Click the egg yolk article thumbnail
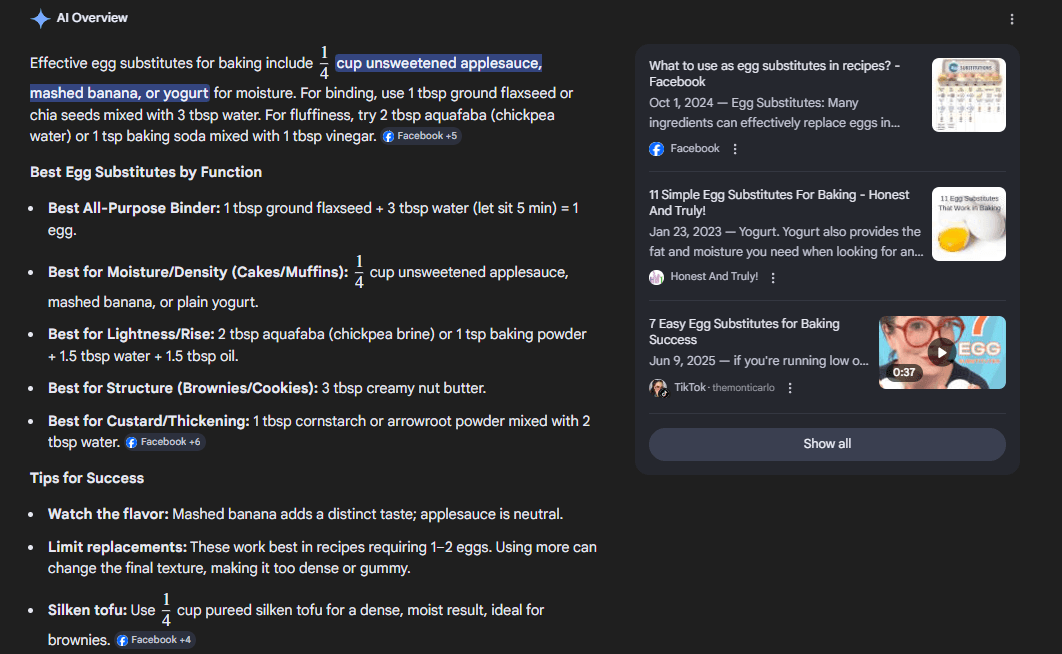Image resolution: width=1062 pixels, height=654 pixels. [968, 223]
